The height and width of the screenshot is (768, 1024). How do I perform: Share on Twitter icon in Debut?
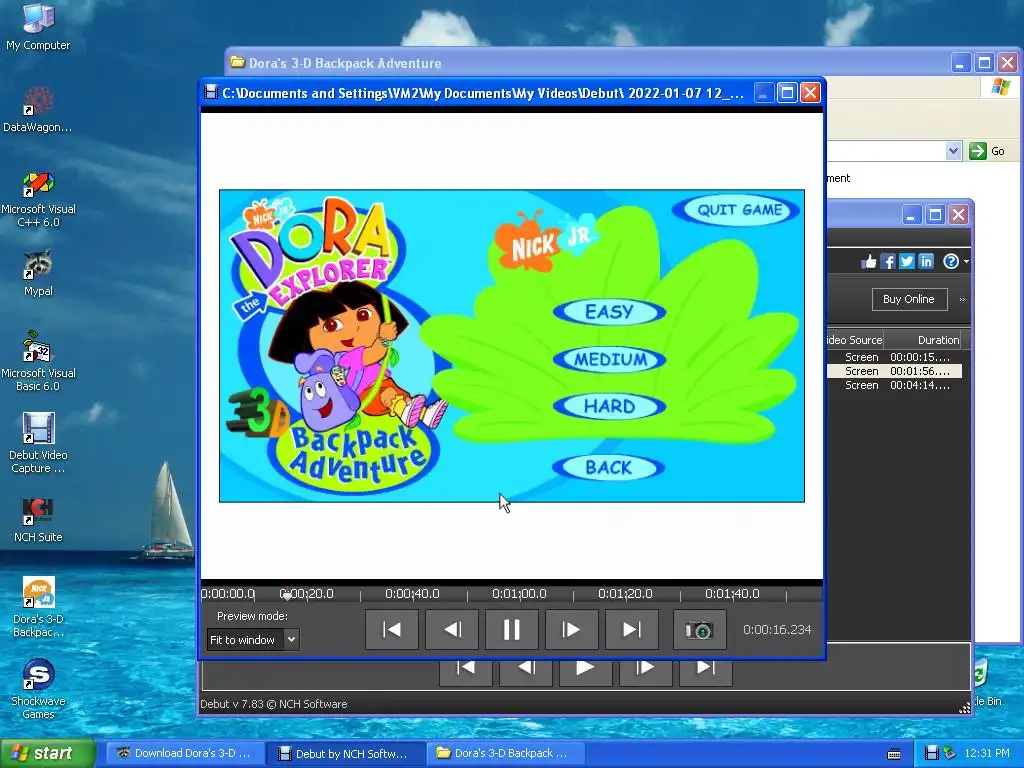[906, 261]
